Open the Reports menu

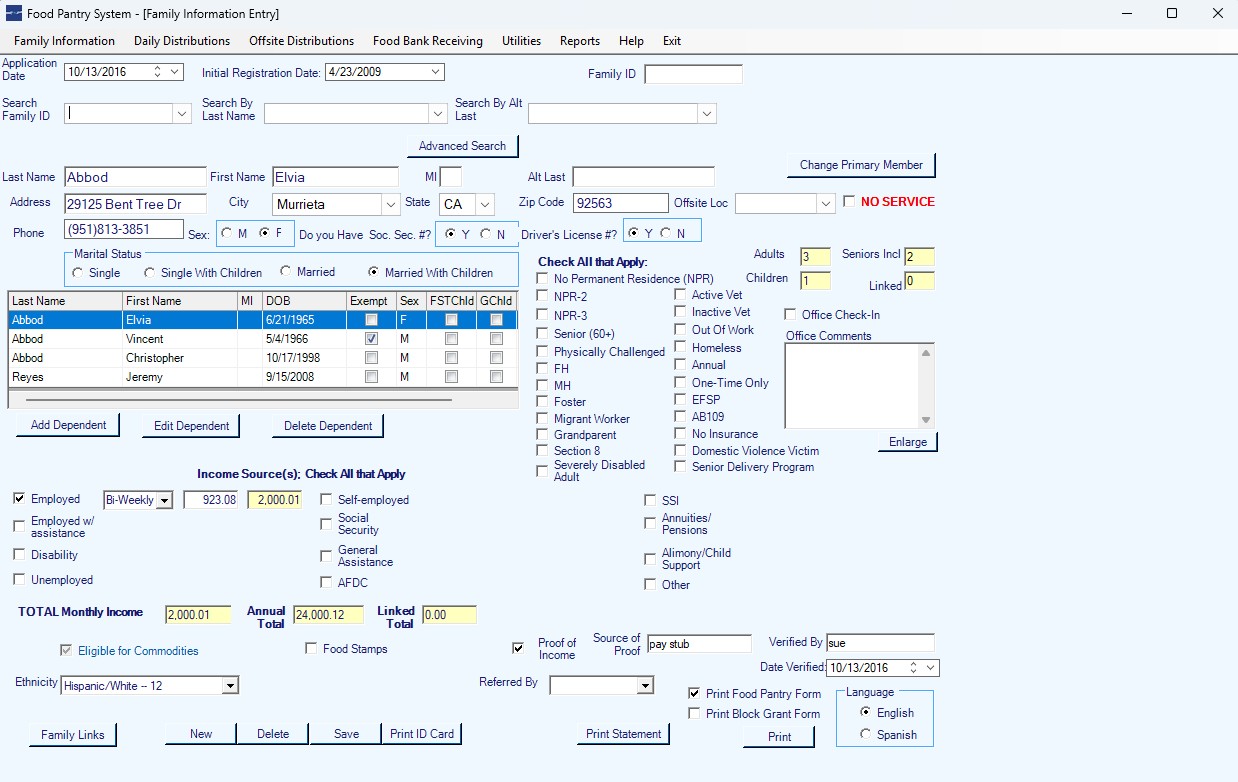580,41
